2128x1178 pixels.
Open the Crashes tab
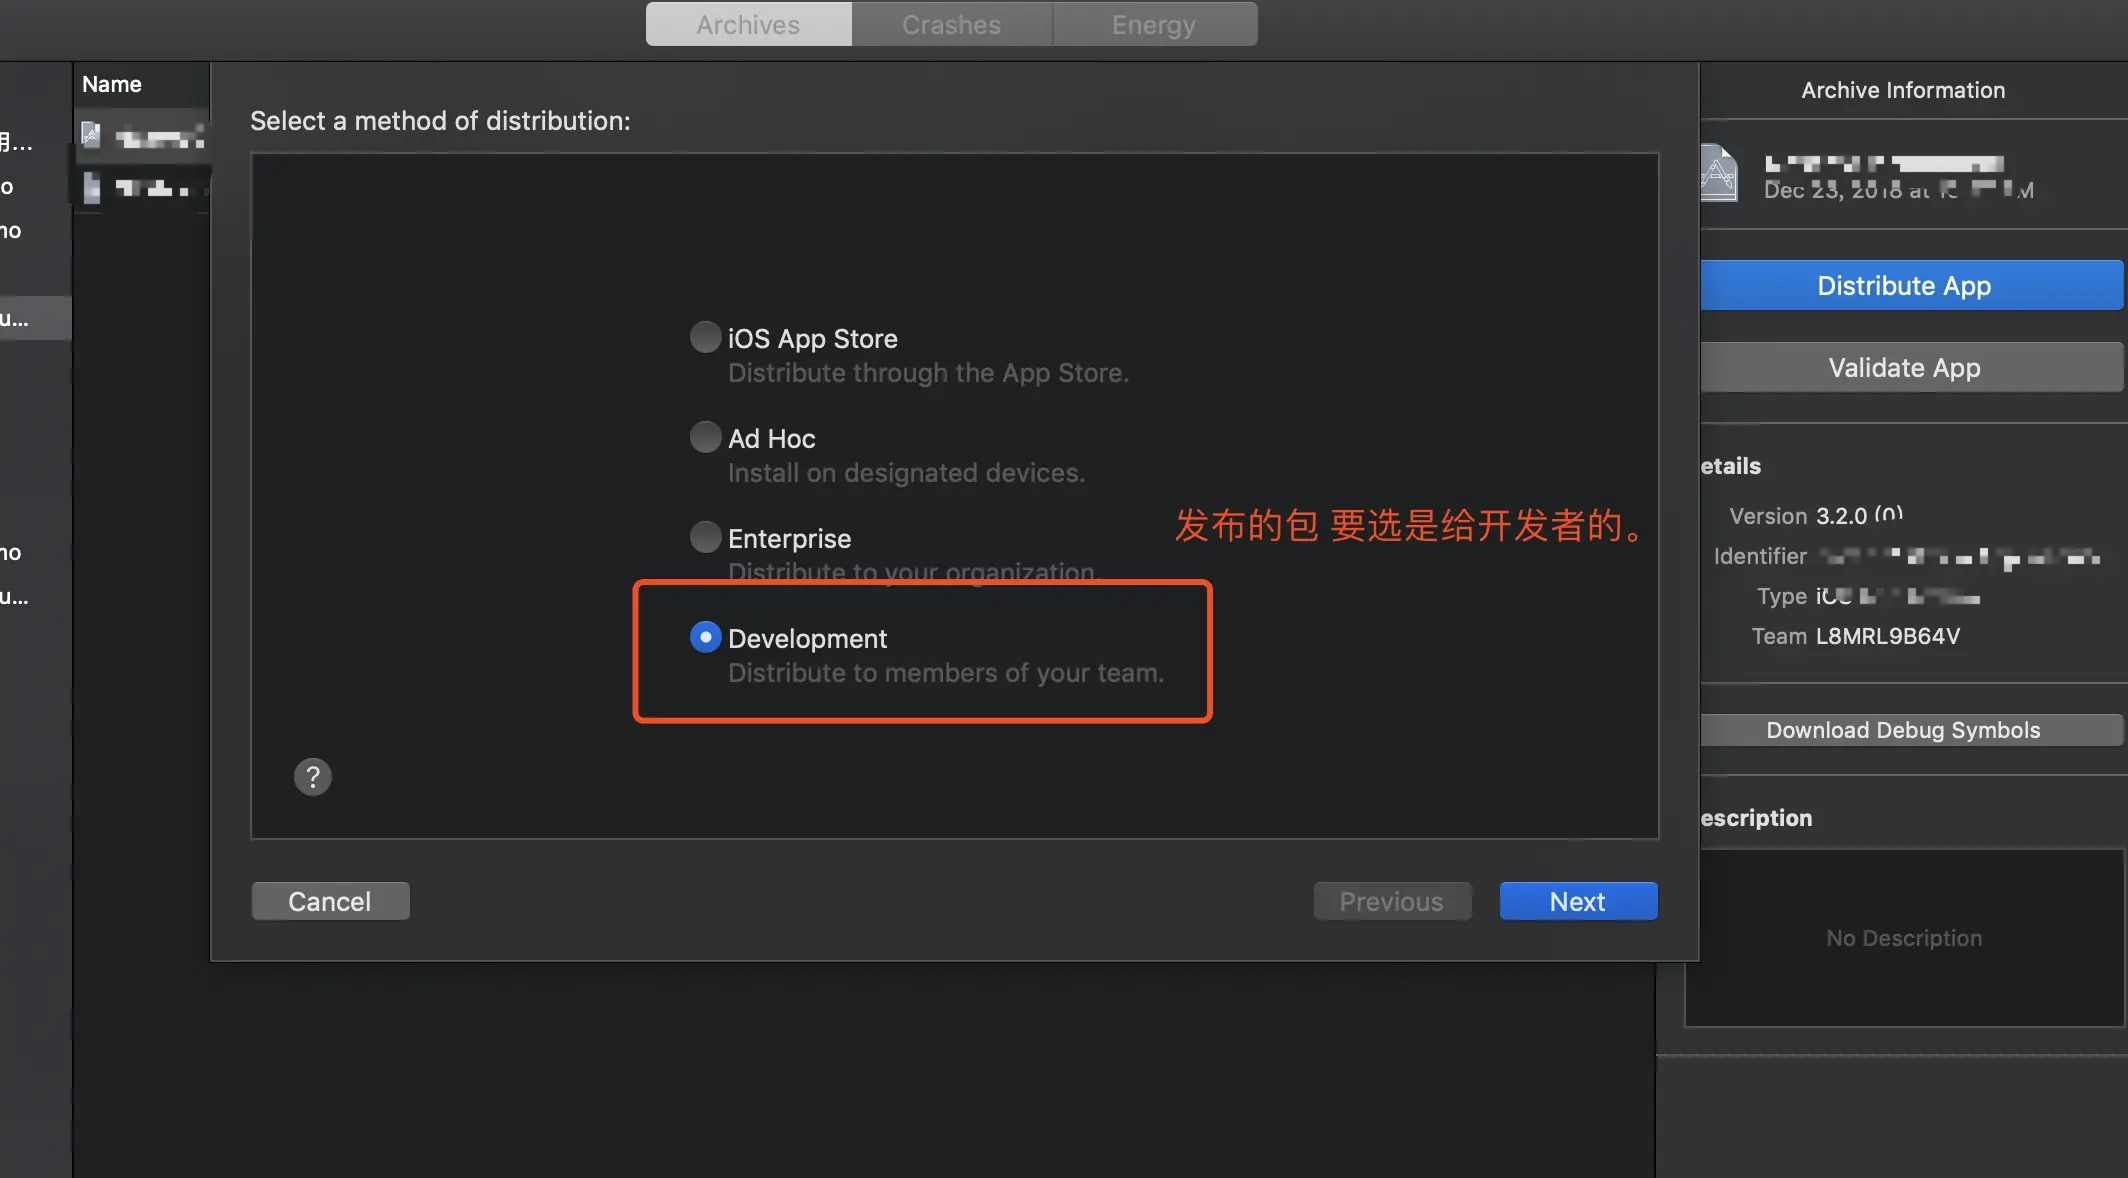point(951,24)
